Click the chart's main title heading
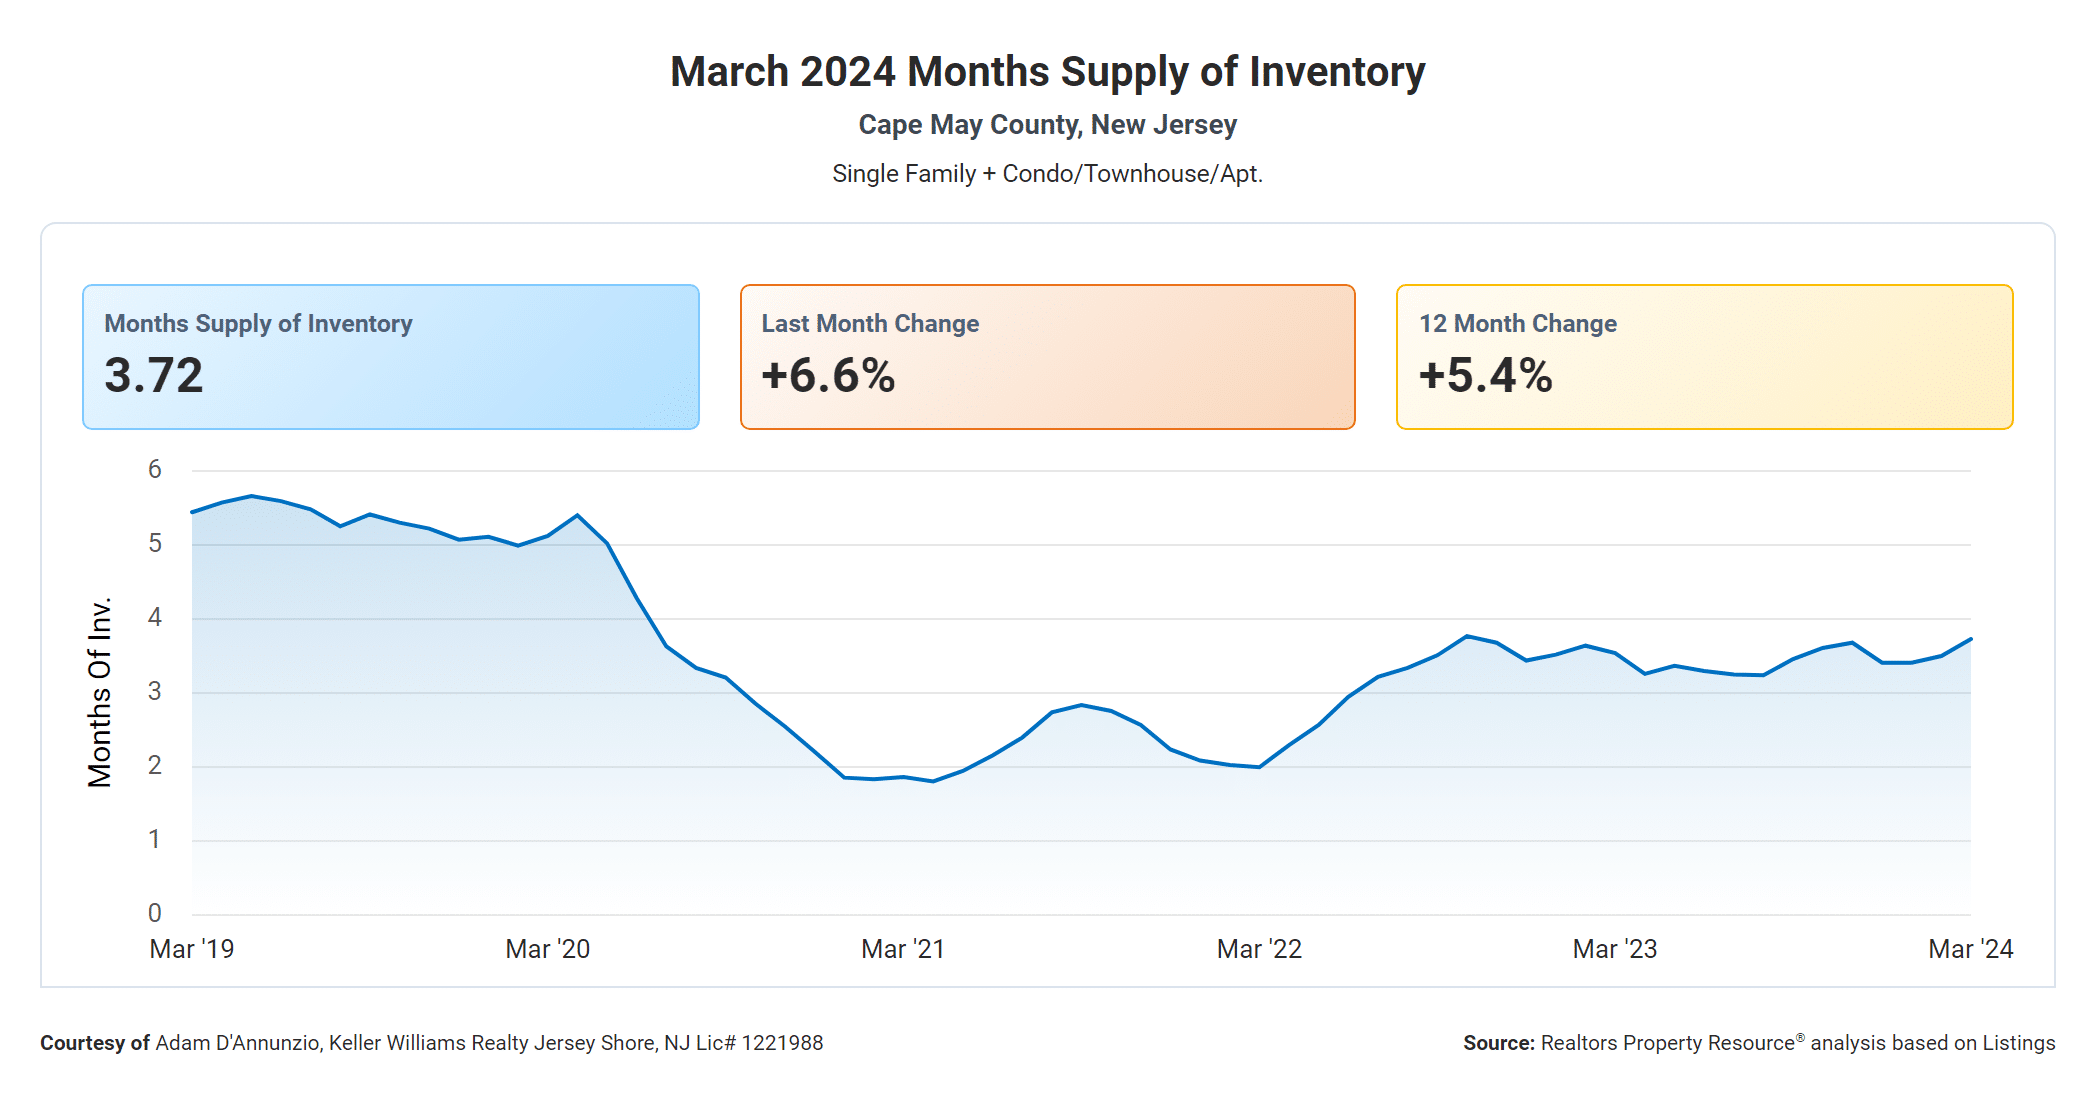This screenshot has width=2096, height=1100. pos(1047,72)
